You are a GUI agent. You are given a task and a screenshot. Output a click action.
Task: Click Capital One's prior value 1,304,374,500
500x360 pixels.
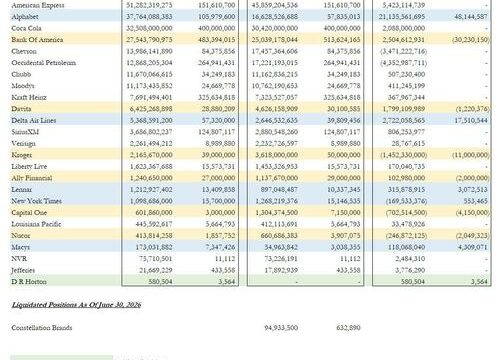click(x=277, y=213)
